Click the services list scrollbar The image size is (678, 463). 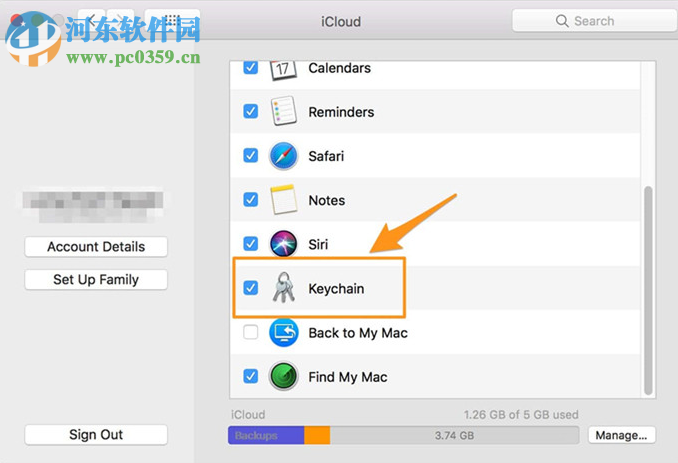648,291
